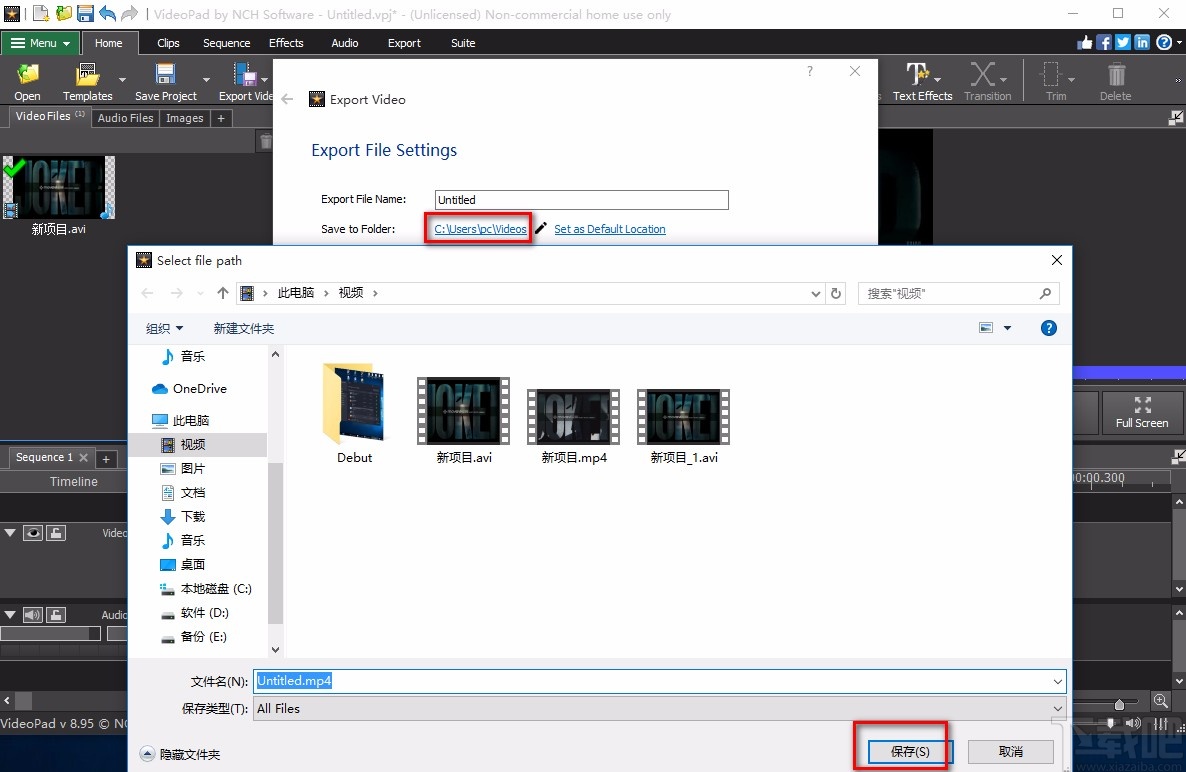Expand the Templates dropdown arrow
1186x772 pixels.
tap(123, 79)
